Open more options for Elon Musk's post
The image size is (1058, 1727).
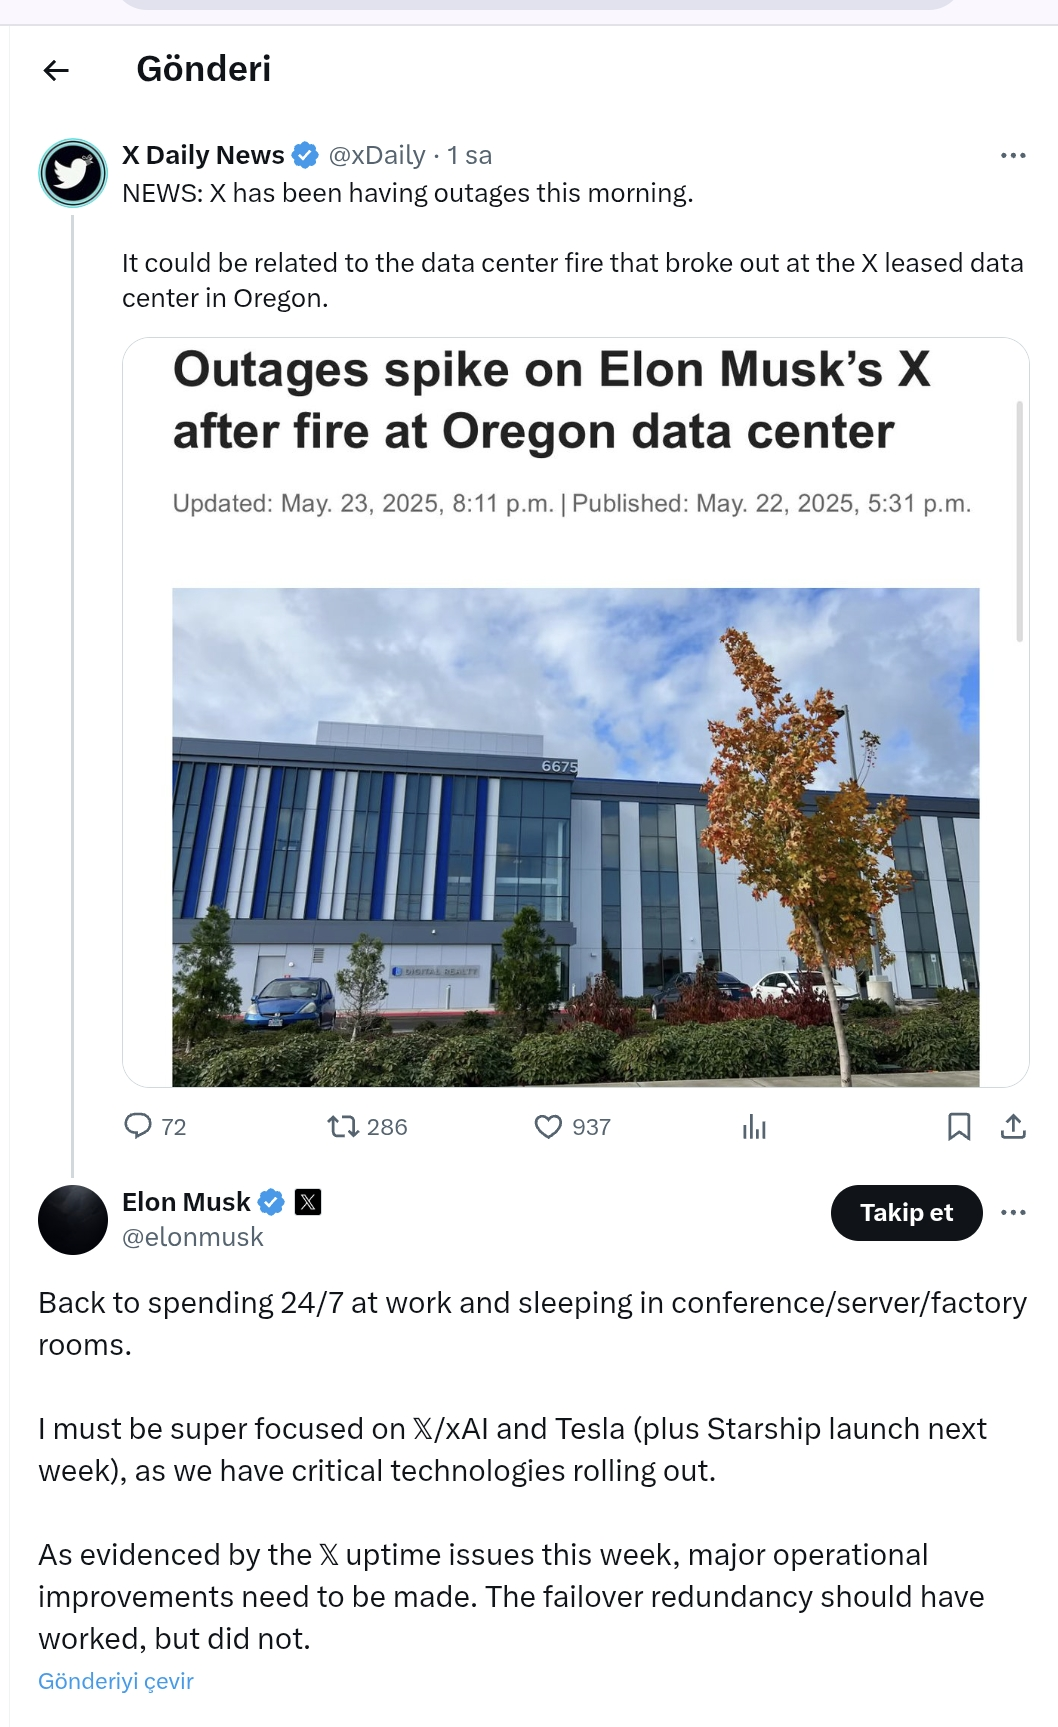click(x=1013, y=1213)
